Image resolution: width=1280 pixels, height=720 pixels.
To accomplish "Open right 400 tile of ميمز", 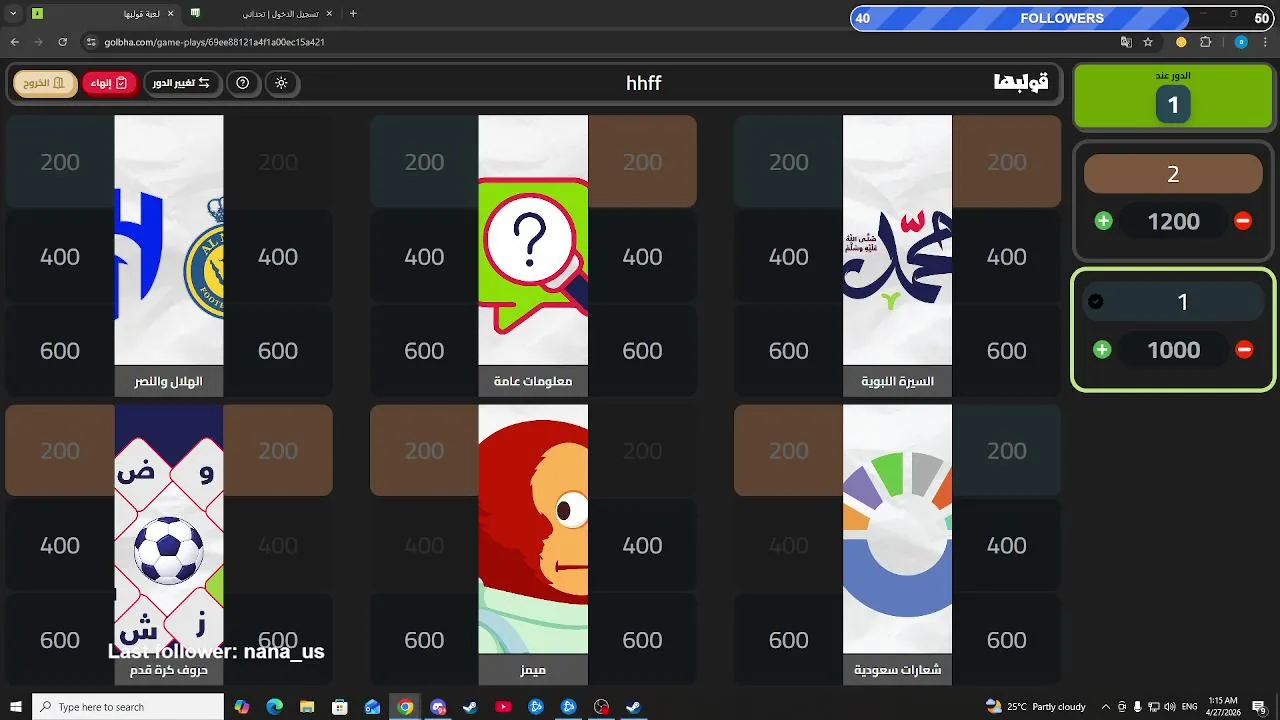I will point(642,545).
